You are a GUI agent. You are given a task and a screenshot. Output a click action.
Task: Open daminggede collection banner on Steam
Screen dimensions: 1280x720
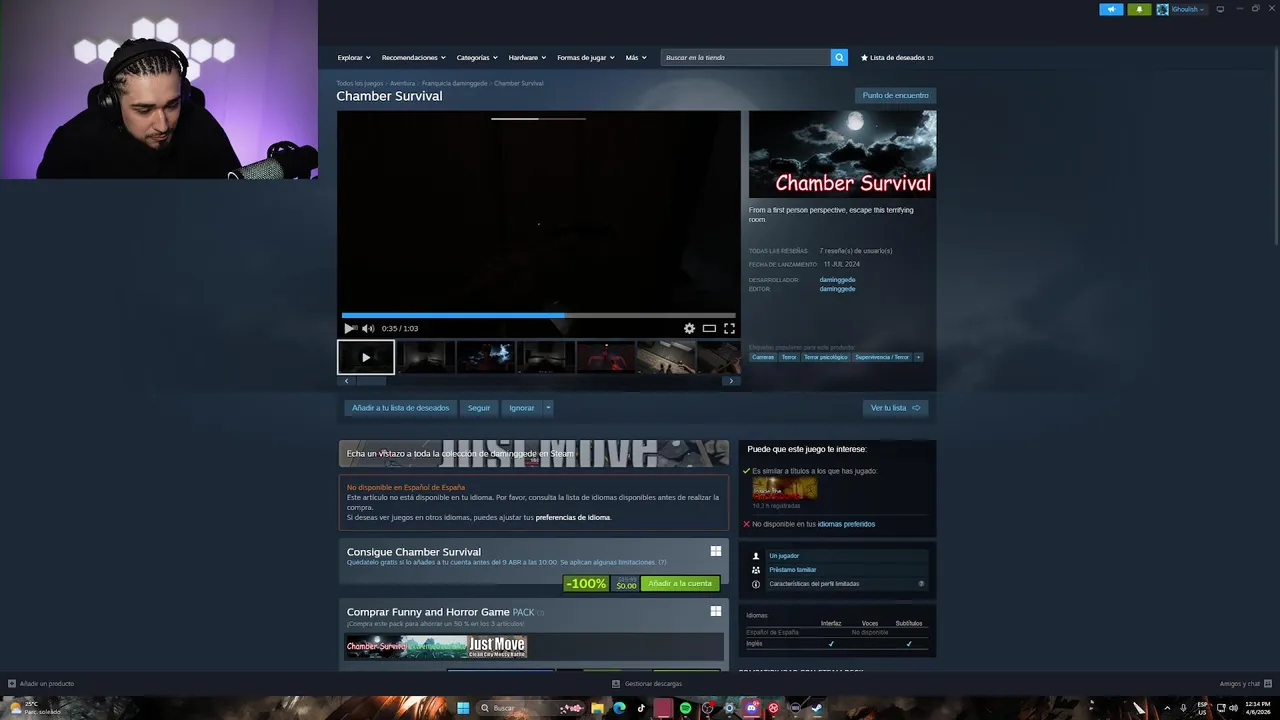[534, 454]
